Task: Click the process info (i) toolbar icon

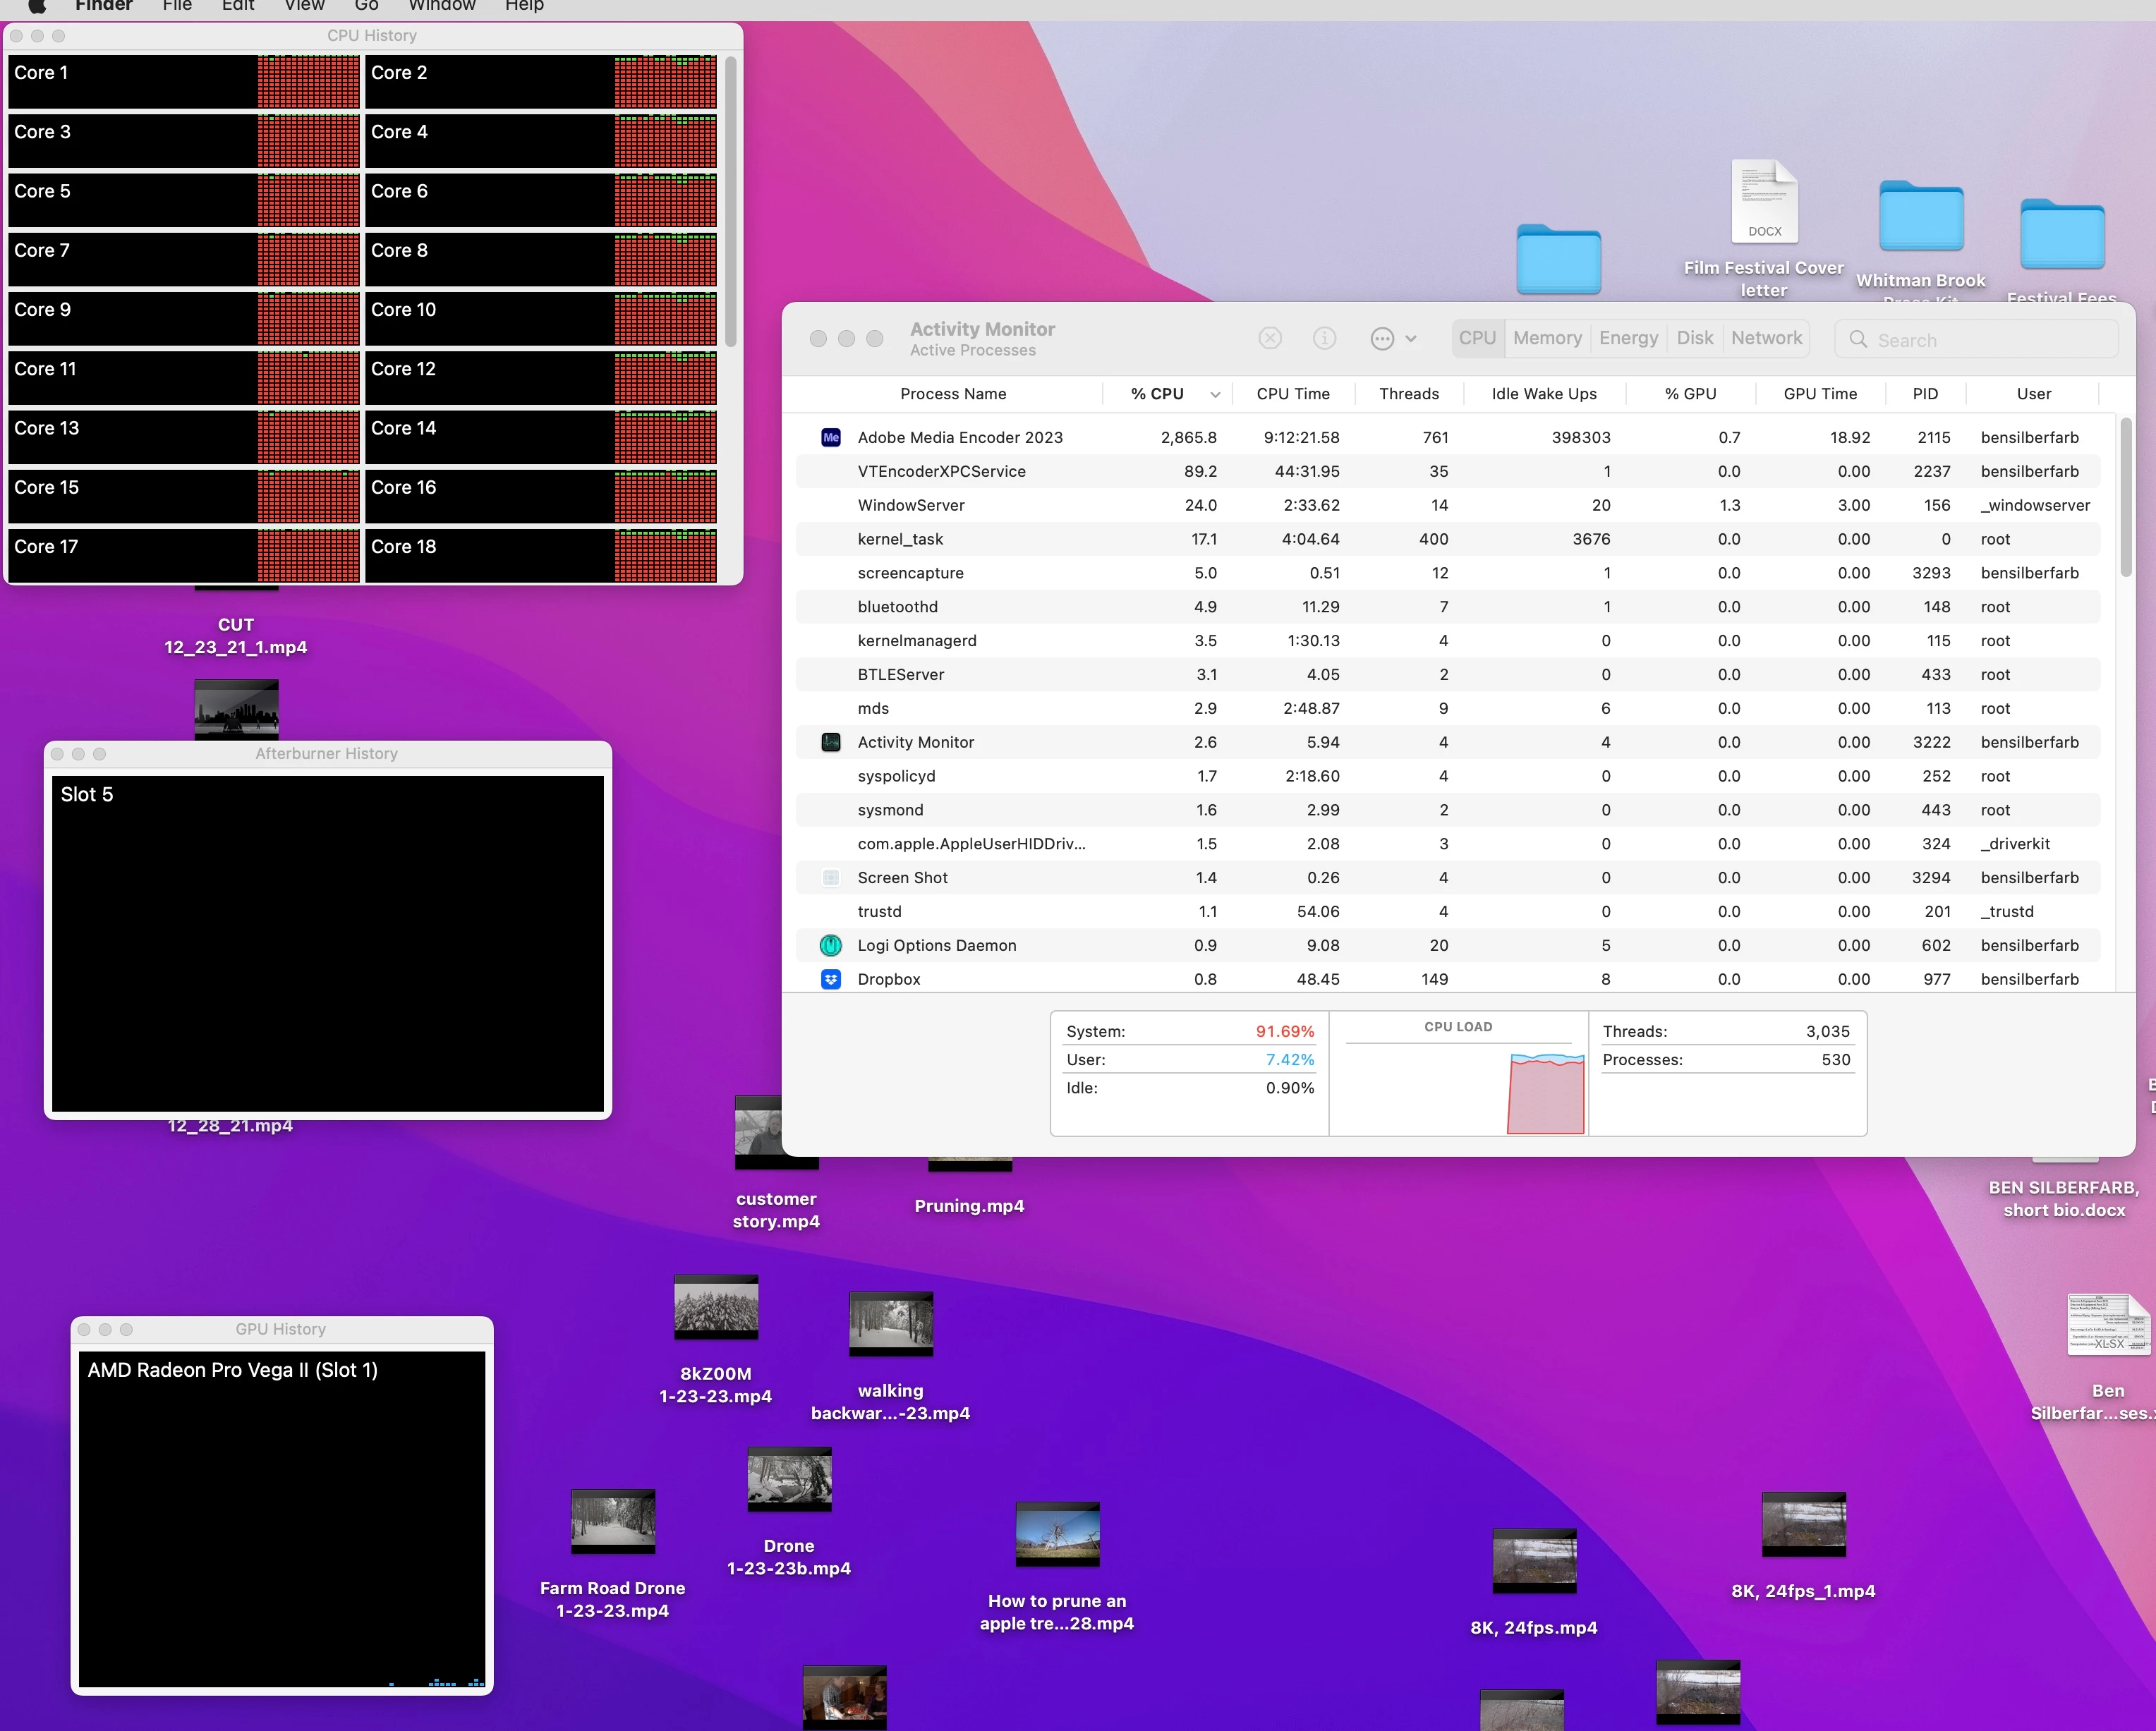Action: tap(1324, 338)
